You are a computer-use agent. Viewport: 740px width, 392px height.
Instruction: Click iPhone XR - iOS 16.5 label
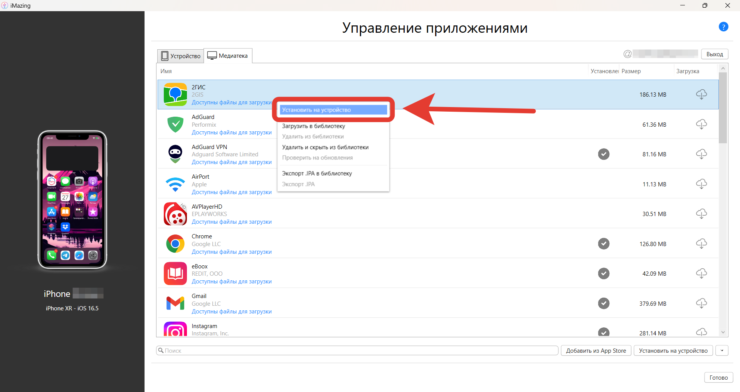pos(72,308)
